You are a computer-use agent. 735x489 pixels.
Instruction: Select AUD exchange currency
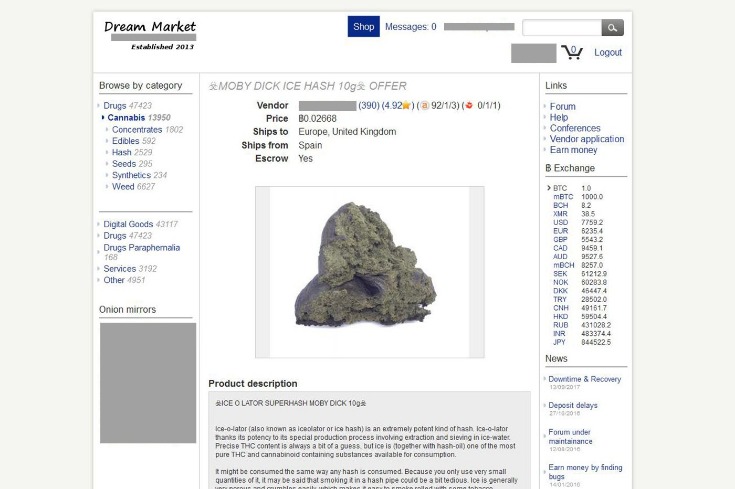tap(560, 256)
